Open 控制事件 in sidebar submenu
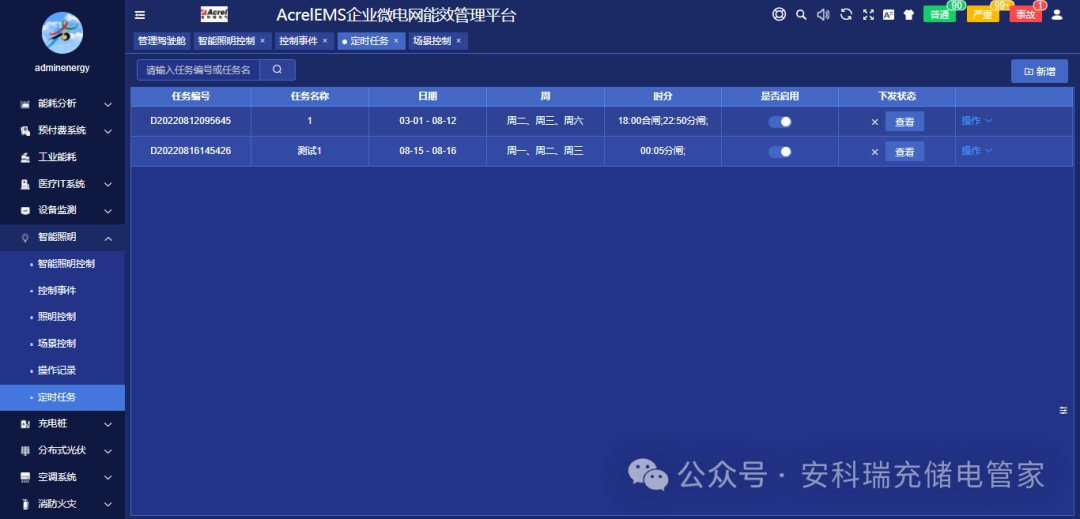This screenshot has width=1080, height=519. pos(56,290)
